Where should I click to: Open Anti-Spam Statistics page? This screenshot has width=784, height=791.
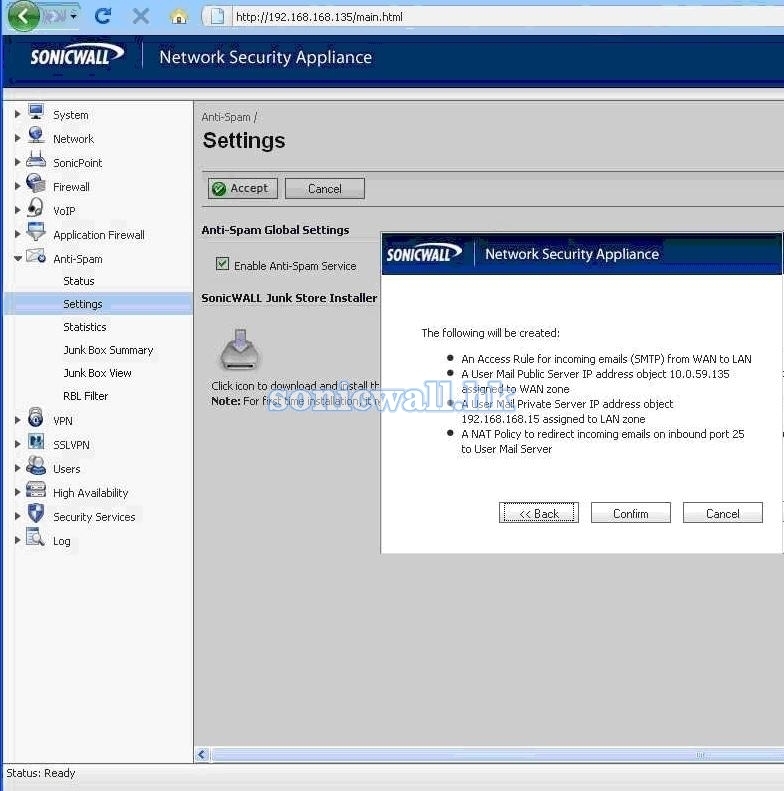pyautogui.click(x=85, y=327)
